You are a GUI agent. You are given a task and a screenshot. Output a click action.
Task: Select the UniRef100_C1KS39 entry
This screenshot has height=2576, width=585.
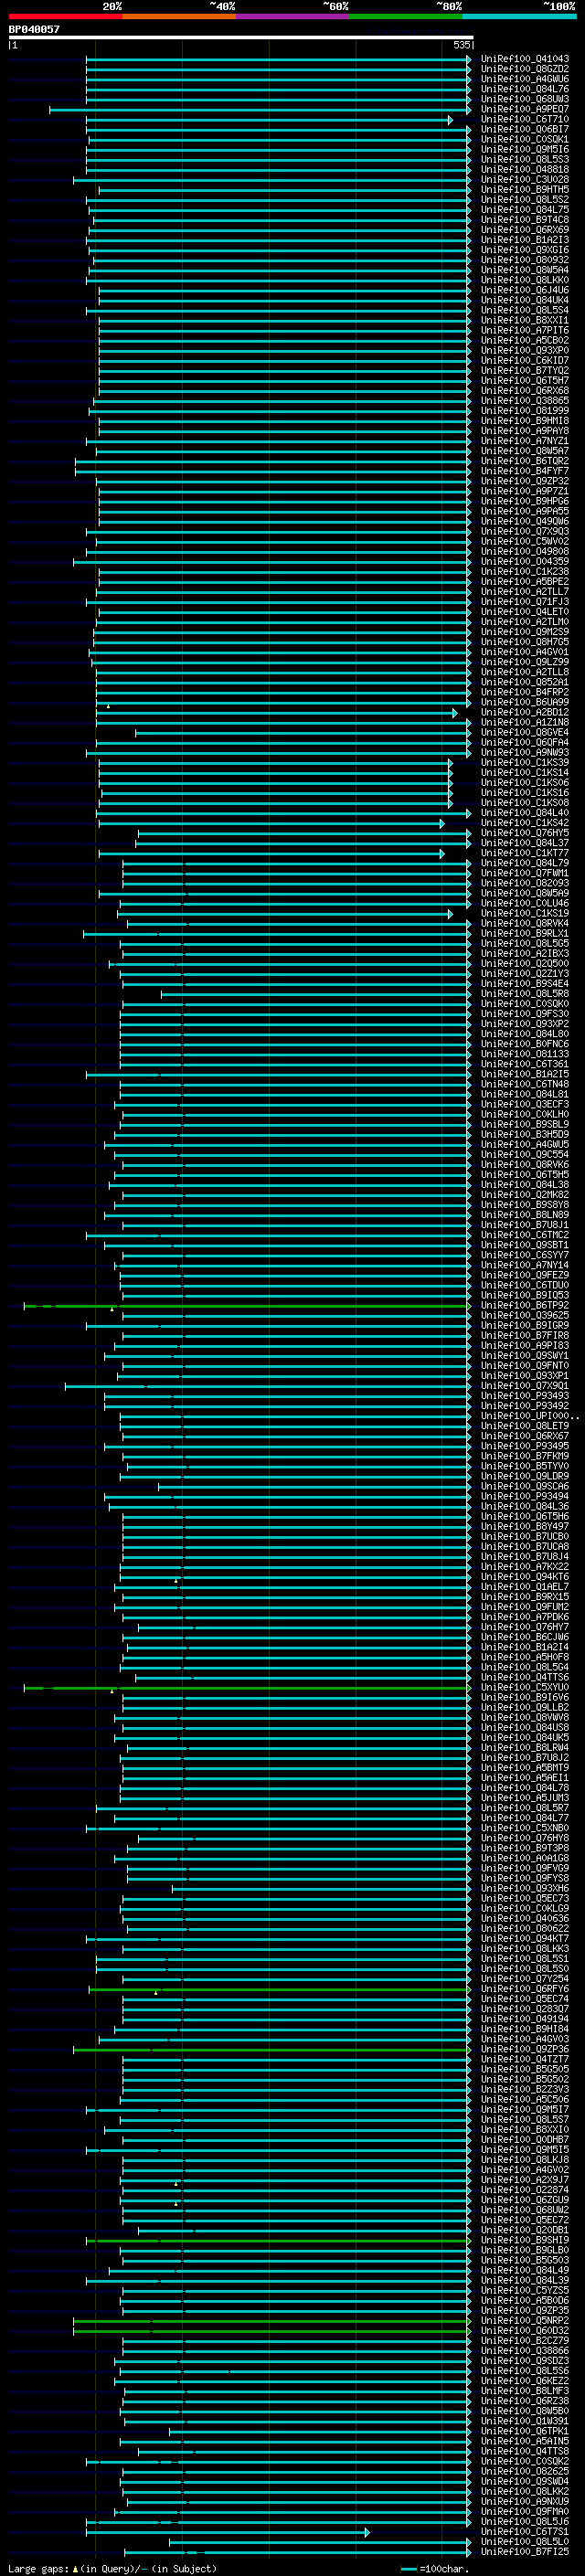(x=525, y=762)
